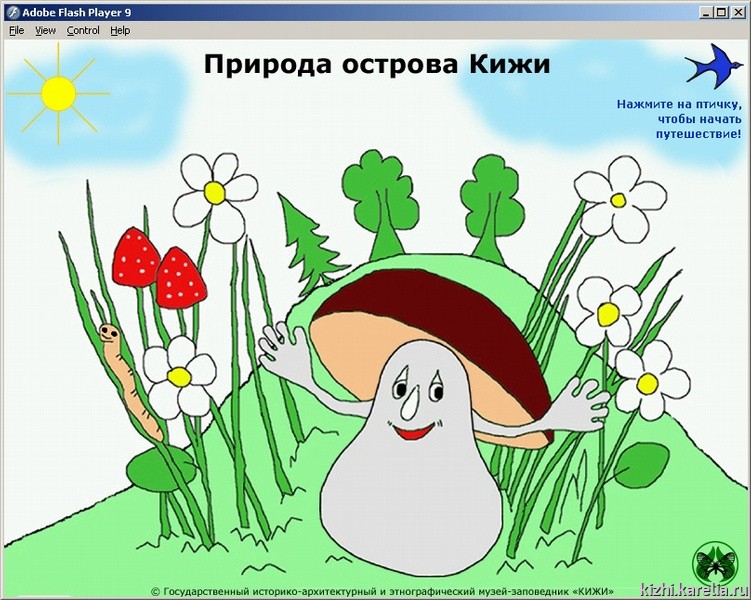Click the yellow sun in the sky
Image resolution: width=751 pixels, height=600 pixels.
pos(58,93)
